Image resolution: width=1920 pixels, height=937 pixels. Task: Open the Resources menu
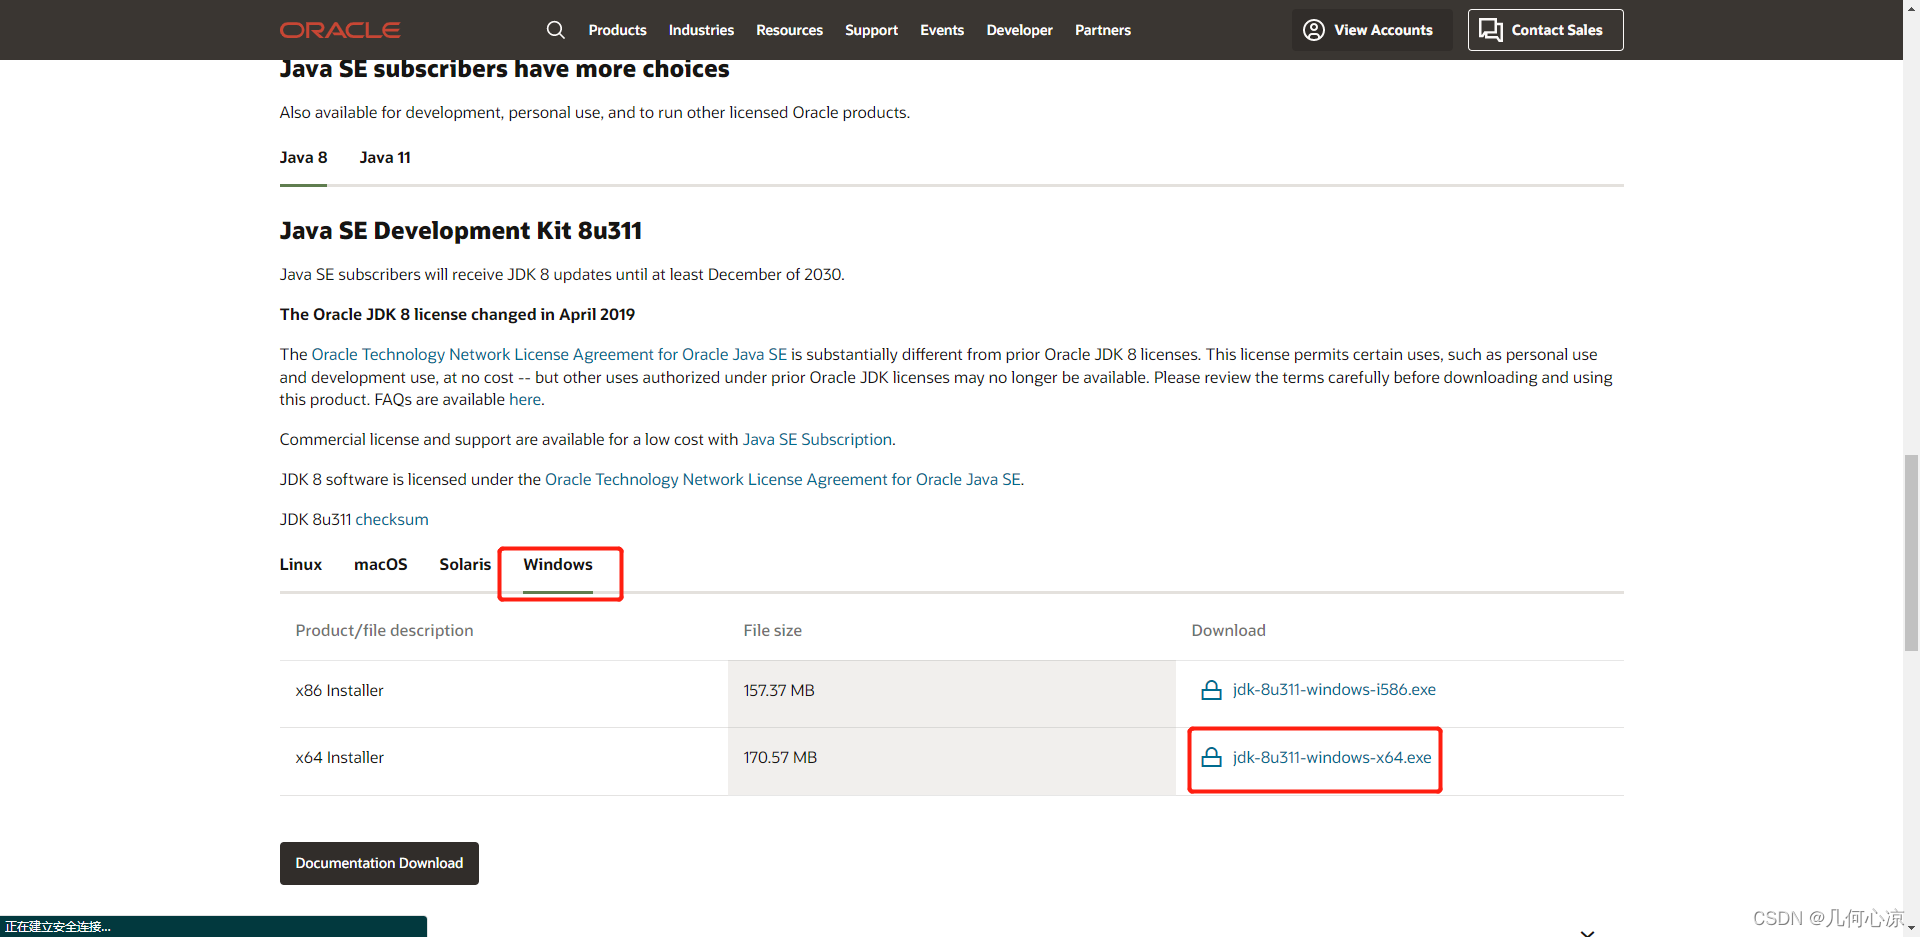tap(789, 30)
